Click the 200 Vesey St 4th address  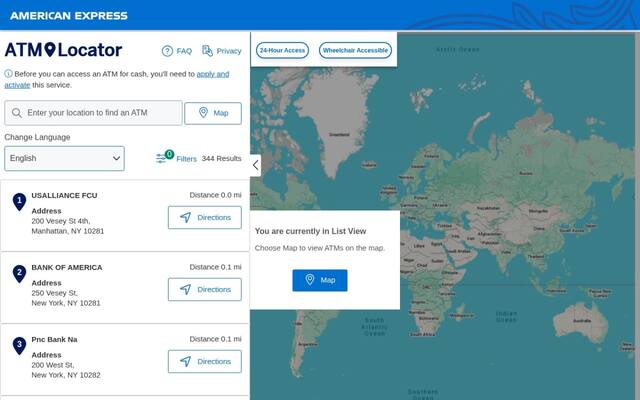[x=68, y=226]
